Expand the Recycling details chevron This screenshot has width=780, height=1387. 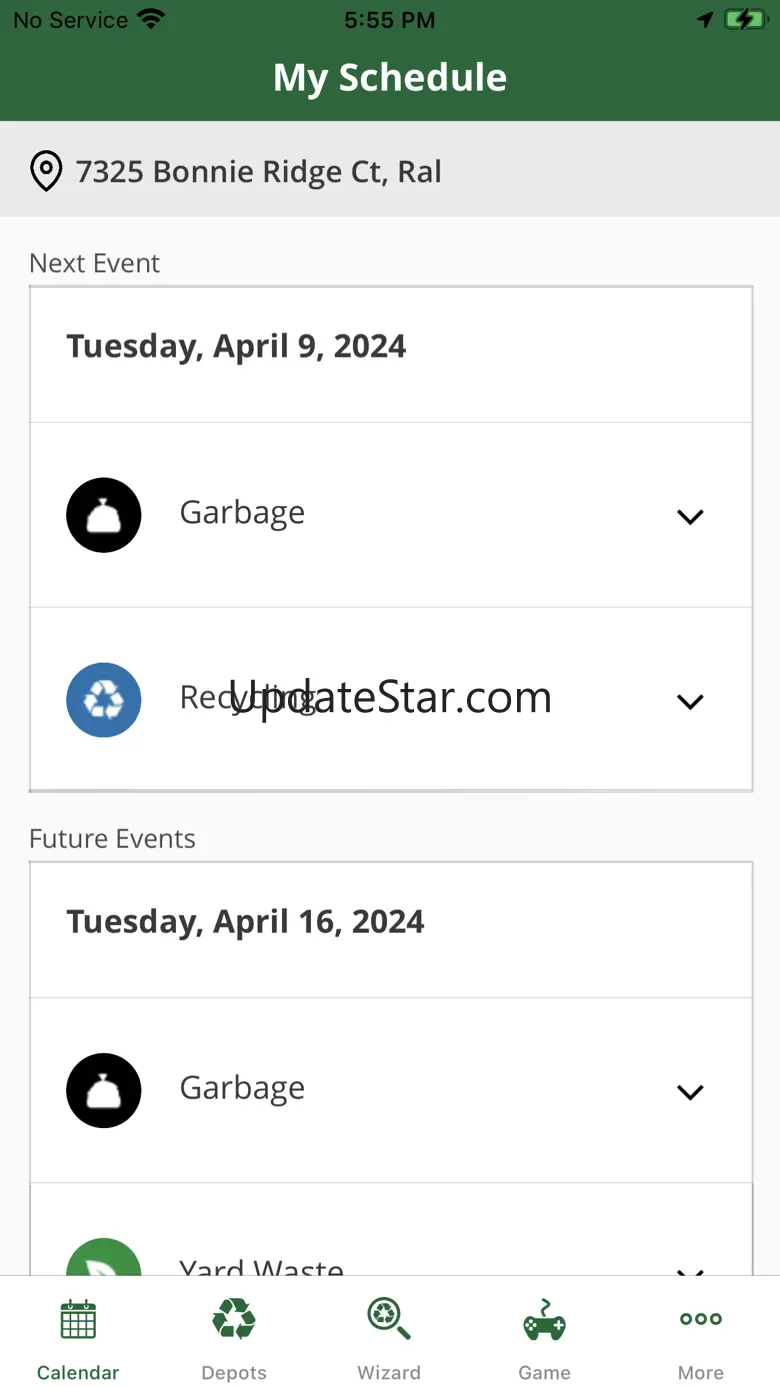[x=690, y=702]
